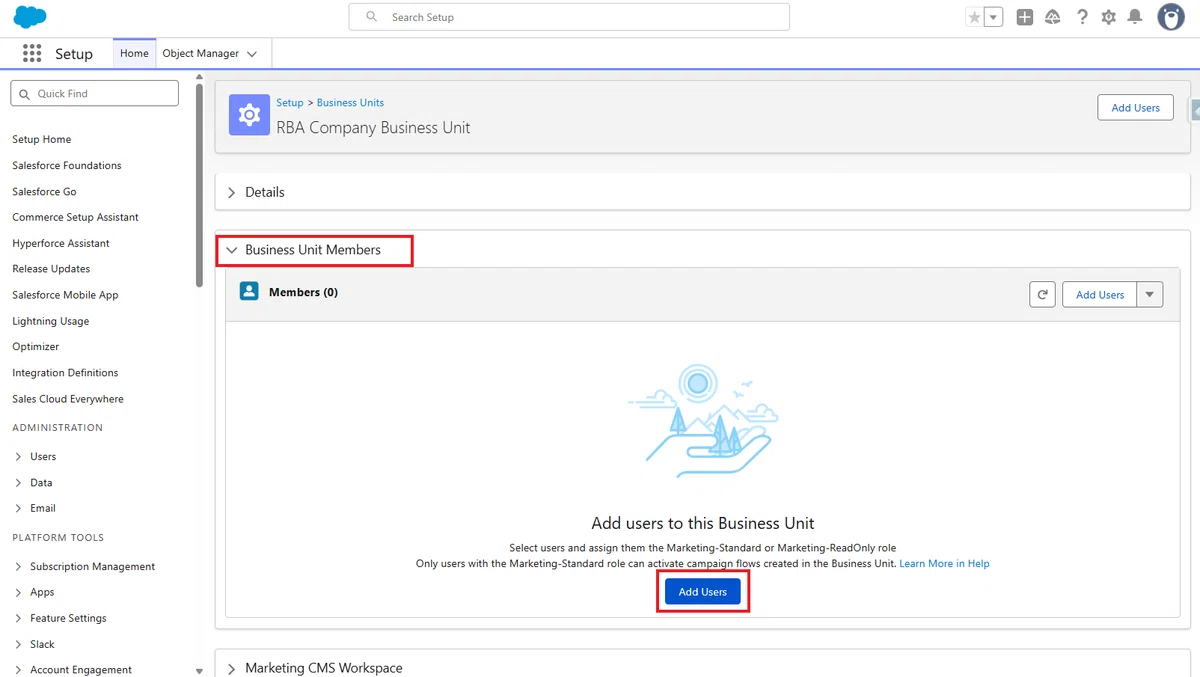Click the empty-state hand illustration
1200x677 pixels.
(703, 421)
